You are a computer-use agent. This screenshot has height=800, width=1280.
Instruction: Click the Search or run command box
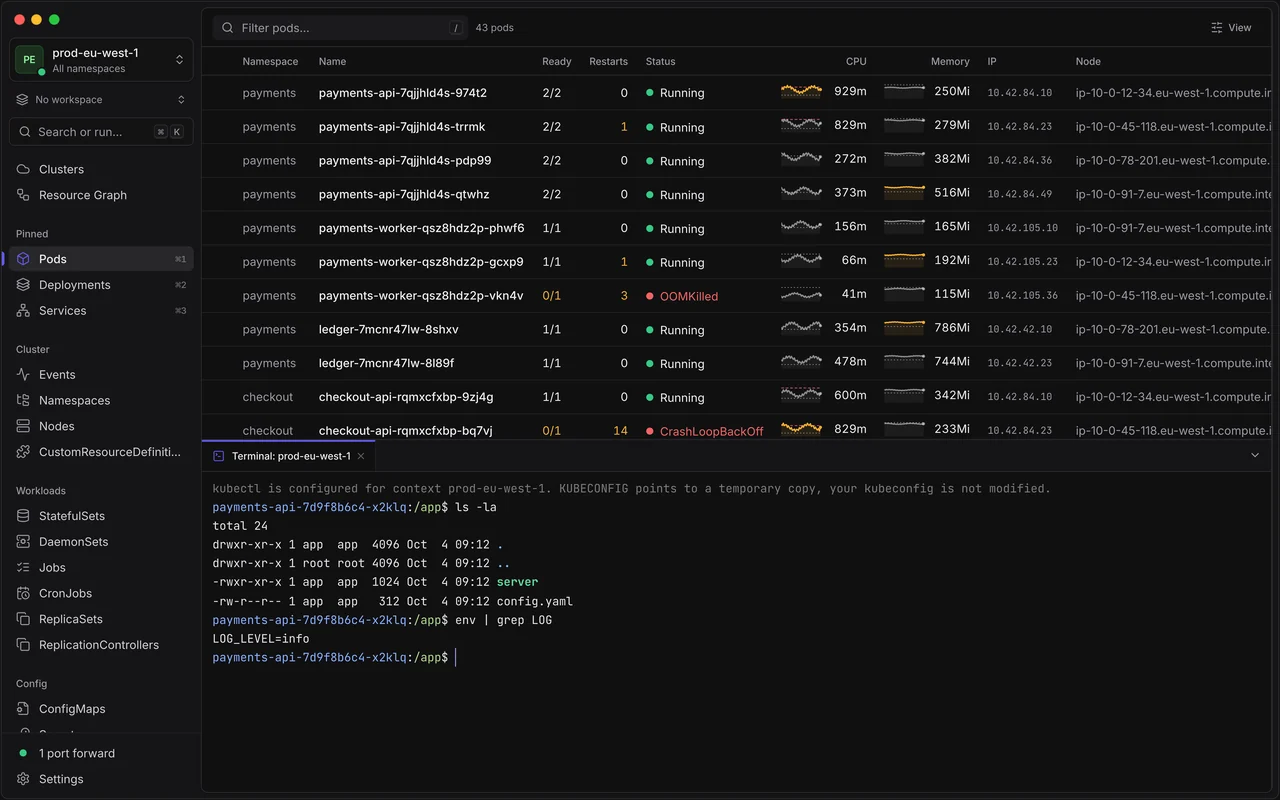pos(101,132)
